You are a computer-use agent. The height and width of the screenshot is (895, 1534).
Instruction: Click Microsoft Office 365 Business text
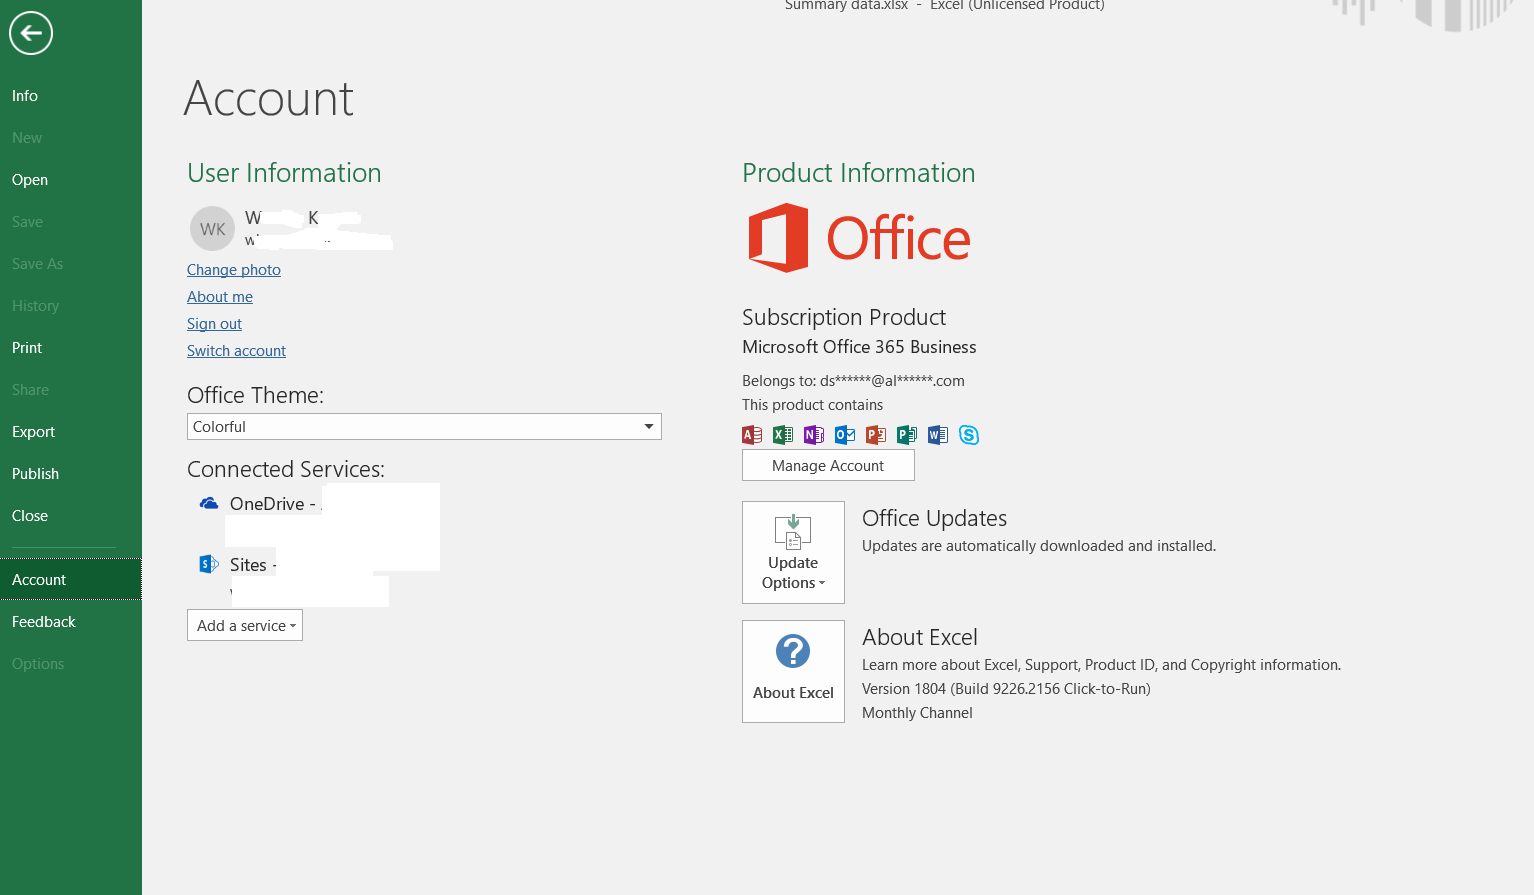pyautogui.click(x=859, y=347)
